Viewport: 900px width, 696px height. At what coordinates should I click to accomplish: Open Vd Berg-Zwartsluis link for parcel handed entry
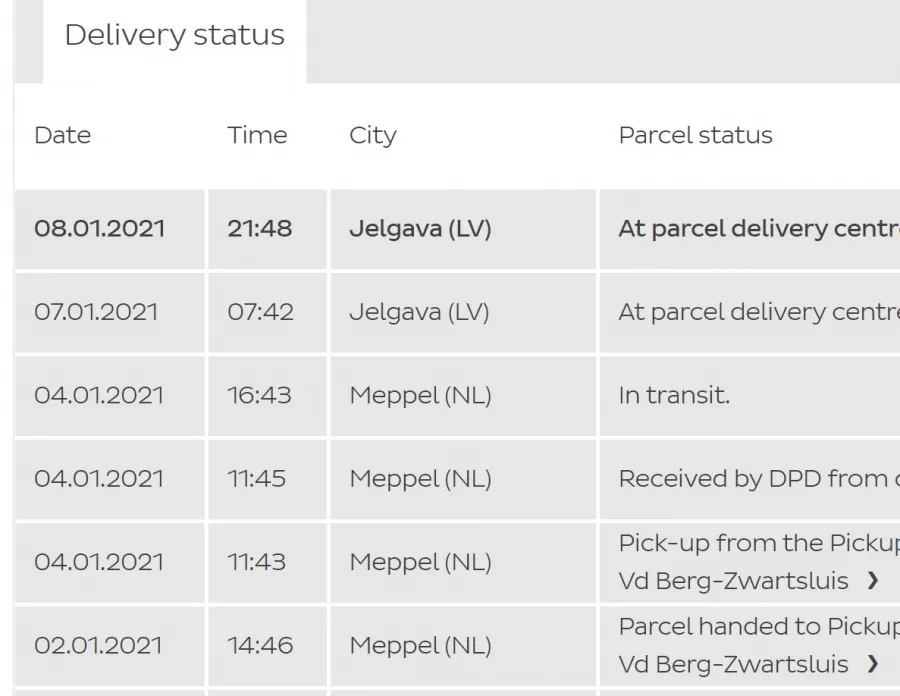click(733, 664)
